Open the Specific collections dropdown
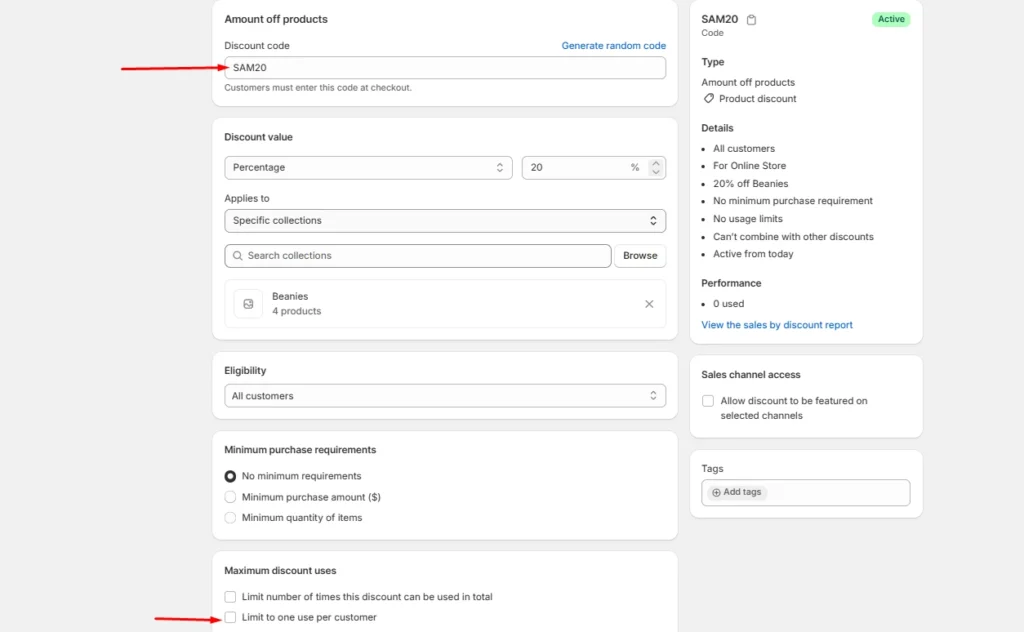The height and width of the screenshot is (632, 1024). click(445, 221)
